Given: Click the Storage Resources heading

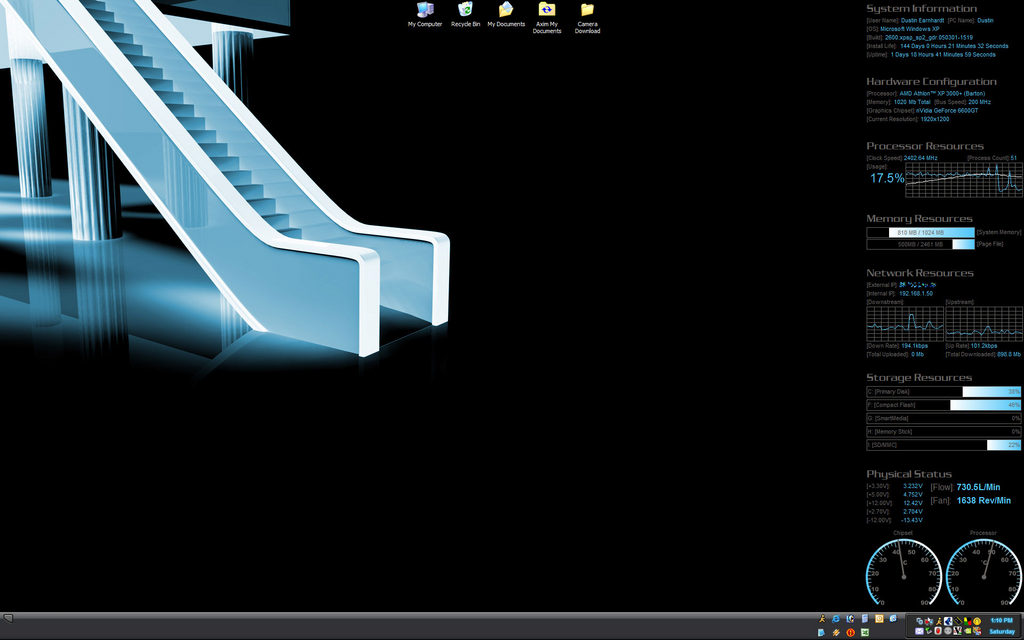Looking at the screenshot, I should click(919, 377).
